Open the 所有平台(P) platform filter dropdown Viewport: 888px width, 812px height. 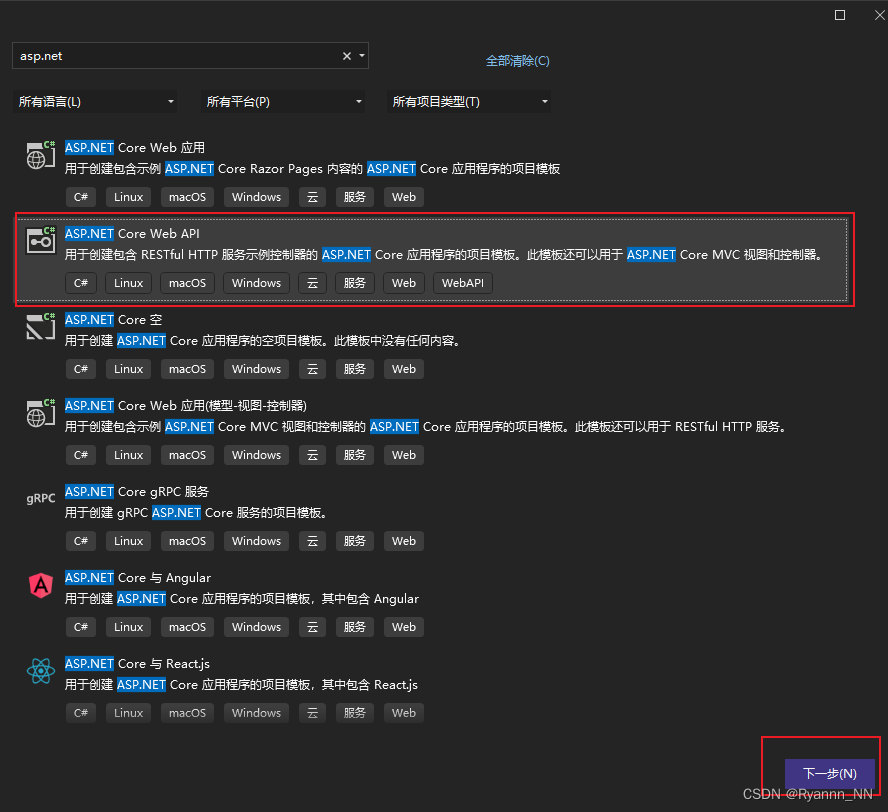[x=283, y=102]
